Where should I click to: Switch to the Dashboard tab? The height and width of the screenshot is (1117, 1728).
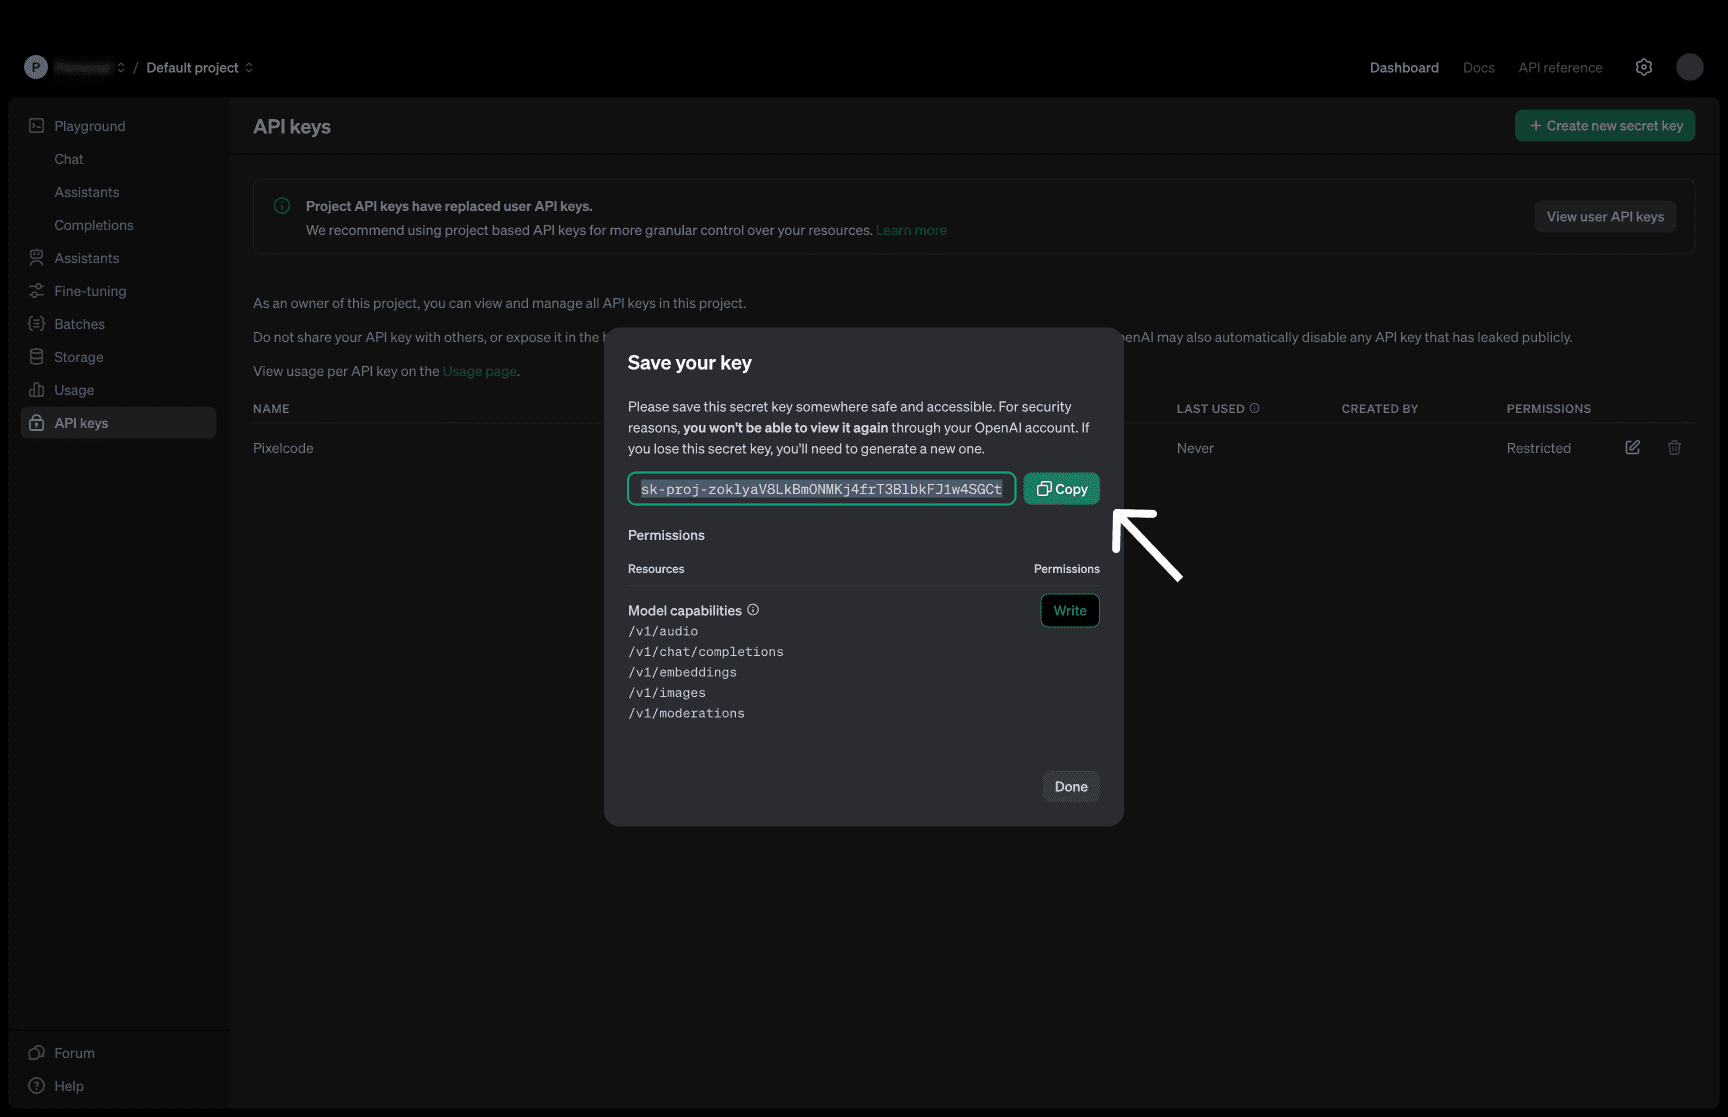click(1404, 68)
